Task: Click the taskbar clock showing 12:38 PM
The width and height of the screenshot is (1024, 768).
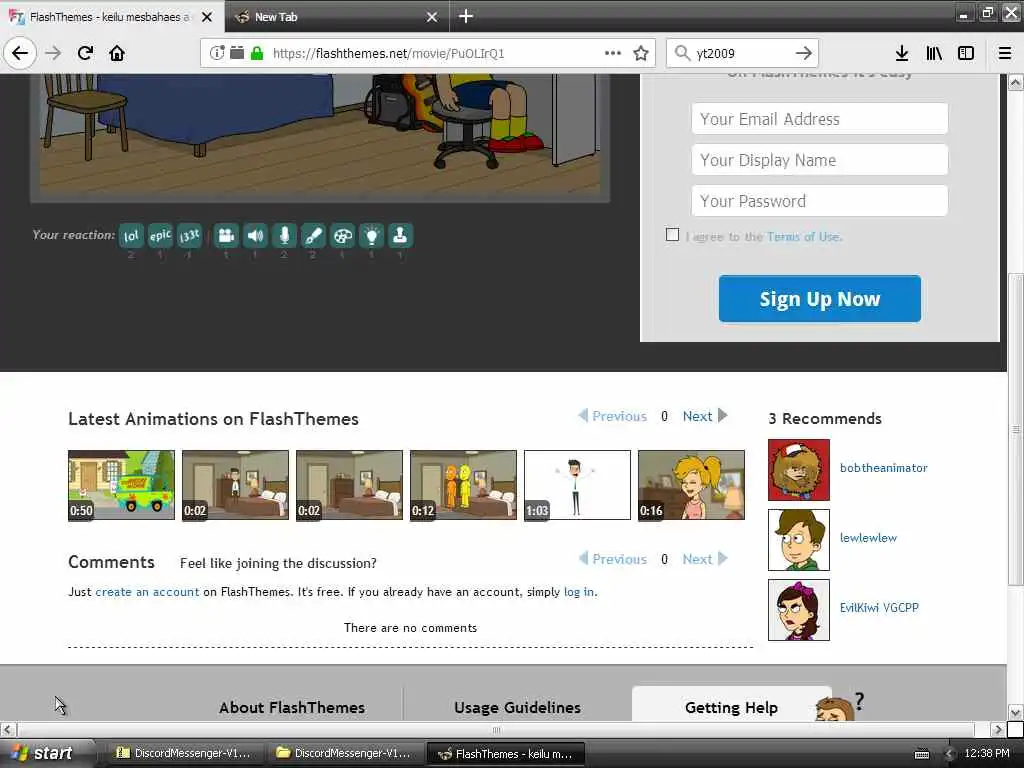Action: click(987, 753)
